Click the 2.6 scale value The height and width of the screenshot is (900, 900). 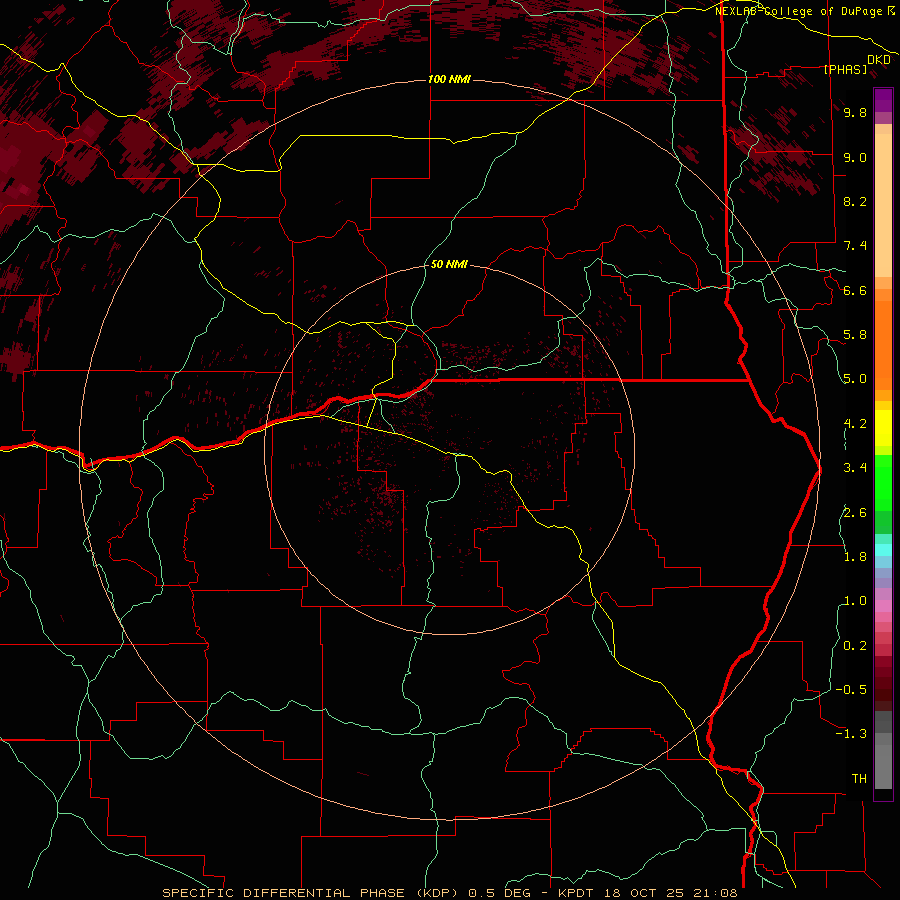tap(855, 513)
